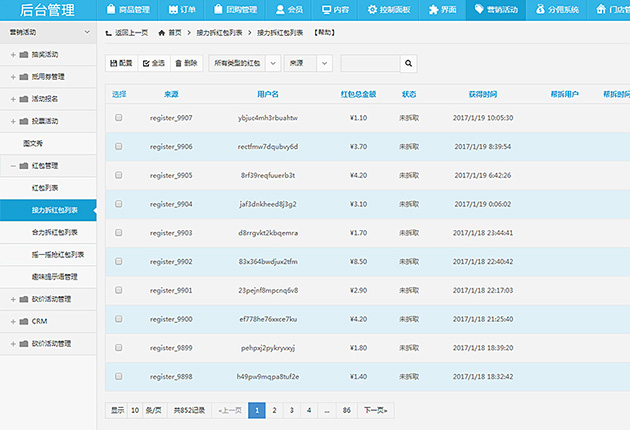
Task: Click username ybjuc4mh3rbuahtw cell
Action: (268, 118)
